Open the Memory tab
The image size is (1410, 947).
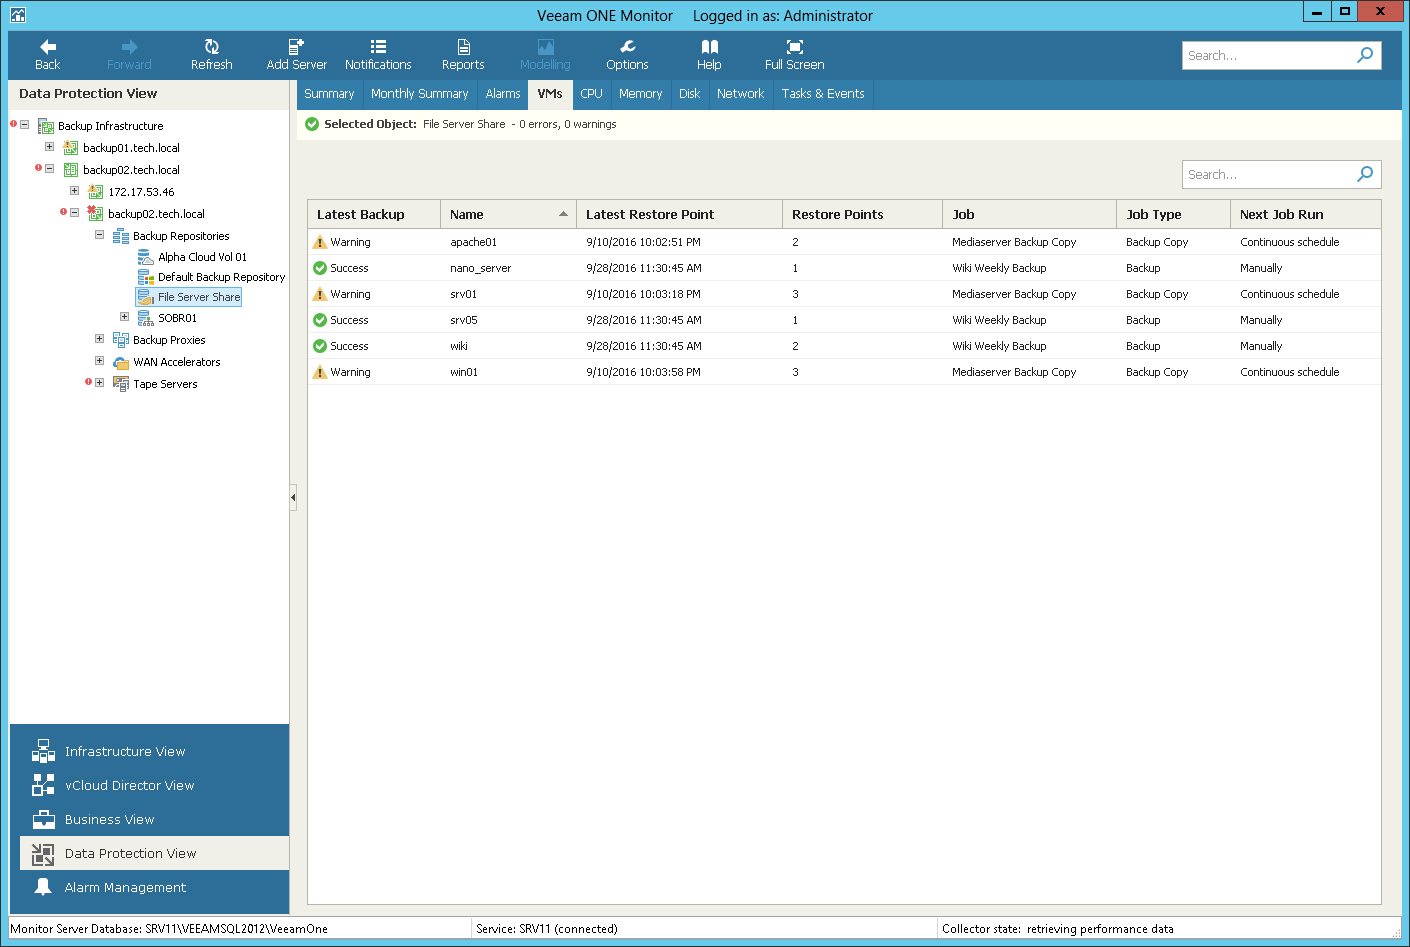click(640, 94)
